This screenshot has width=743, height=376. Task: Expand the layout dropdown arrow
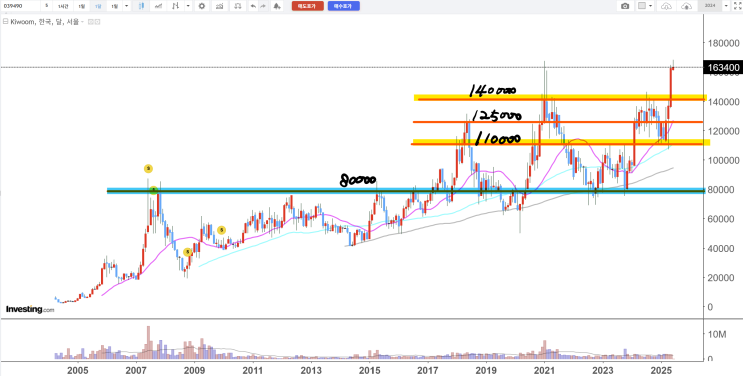coord(651,6)
